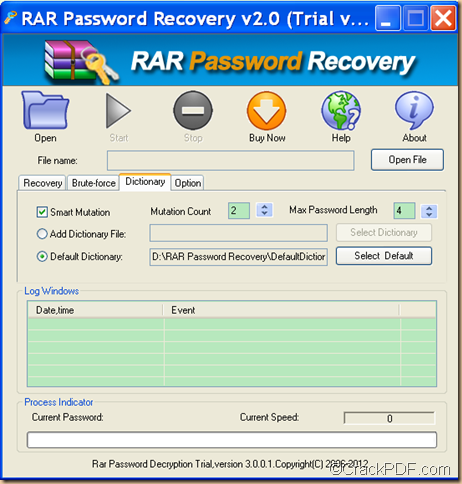462x484 pixels.
Task: Open Help via globe icon
Action: (x=341, y=110)
